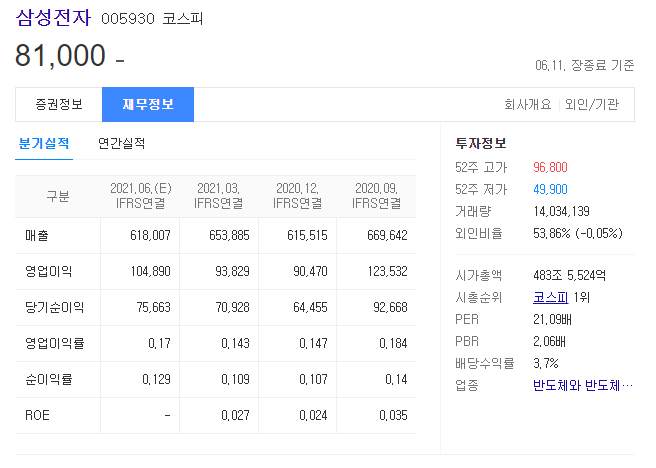
Task: Open the 삼성전자 stock title link
Action: tap(53, 18)
